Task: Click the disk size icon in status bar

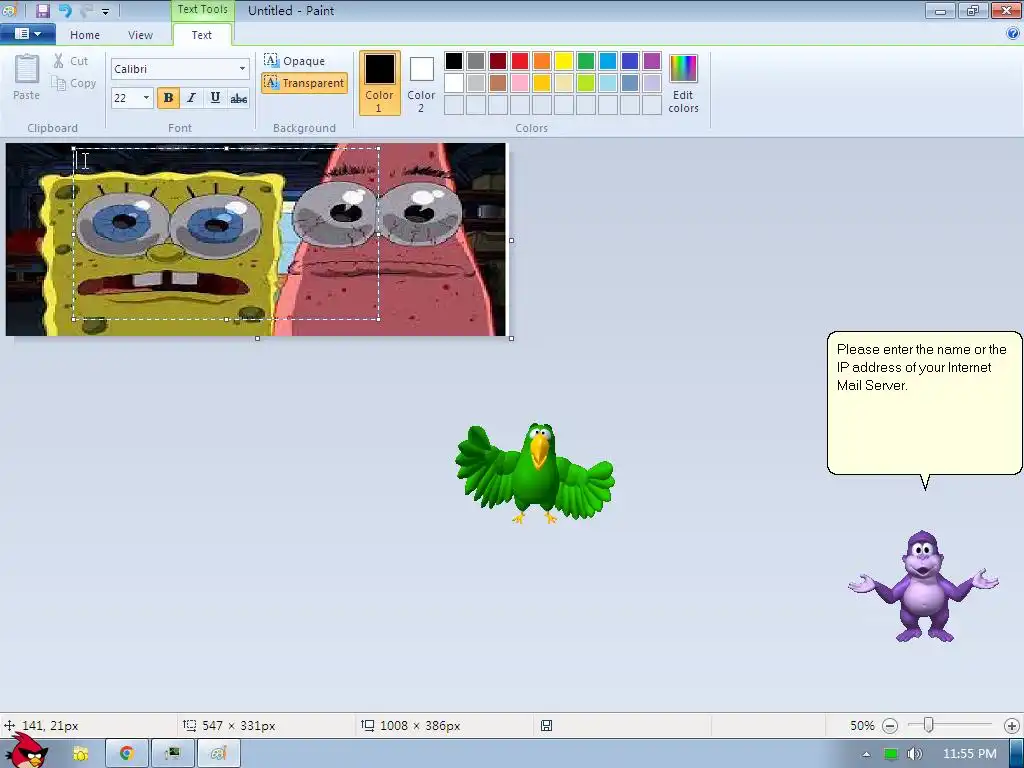Action: 547,726
